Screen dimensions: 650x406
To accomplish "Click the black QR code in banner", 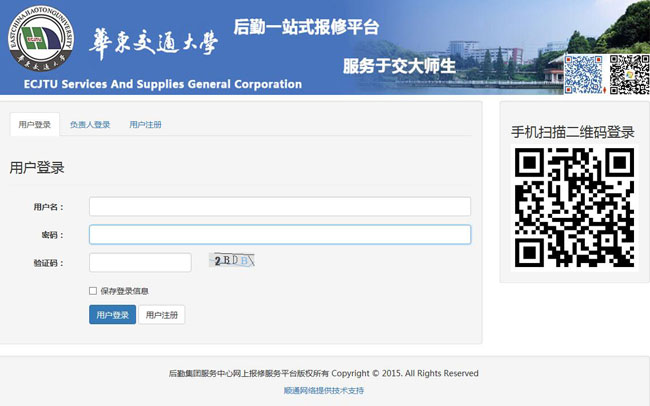I will (x=629, y=75).
